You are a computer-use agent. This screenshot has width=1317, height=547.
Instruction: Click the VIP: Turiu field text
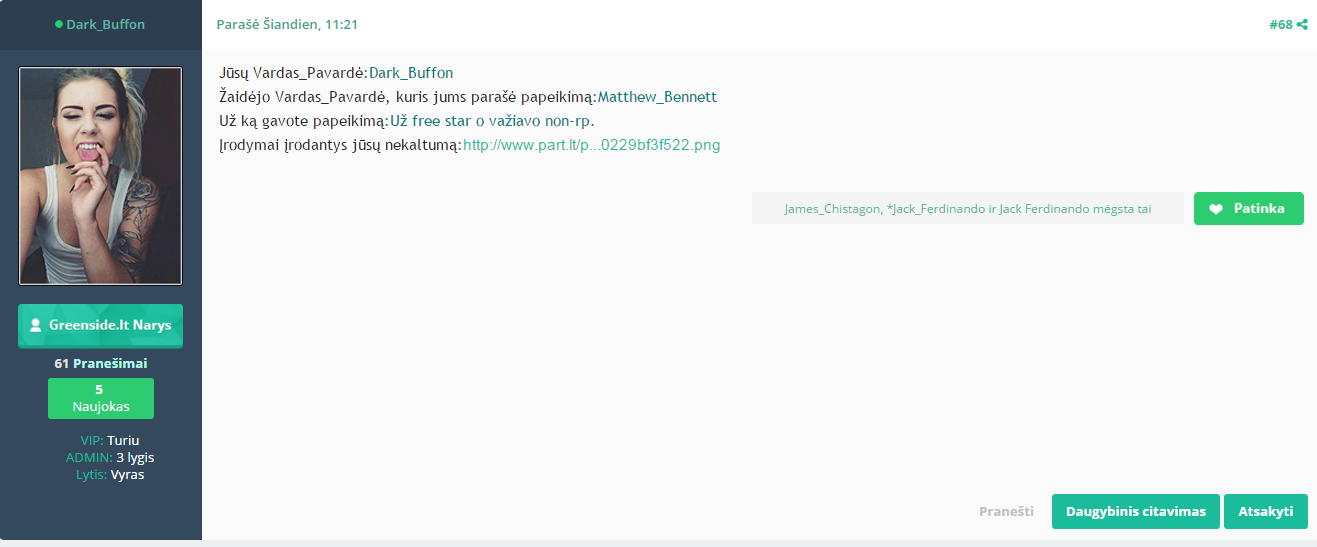pos(109,440)
